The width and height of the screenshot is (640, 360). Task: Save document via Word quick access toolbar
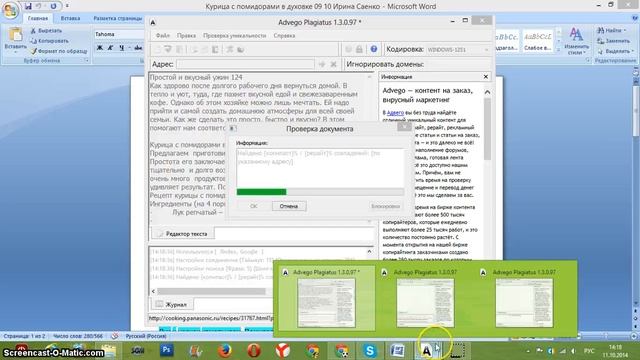click(28, 6)
